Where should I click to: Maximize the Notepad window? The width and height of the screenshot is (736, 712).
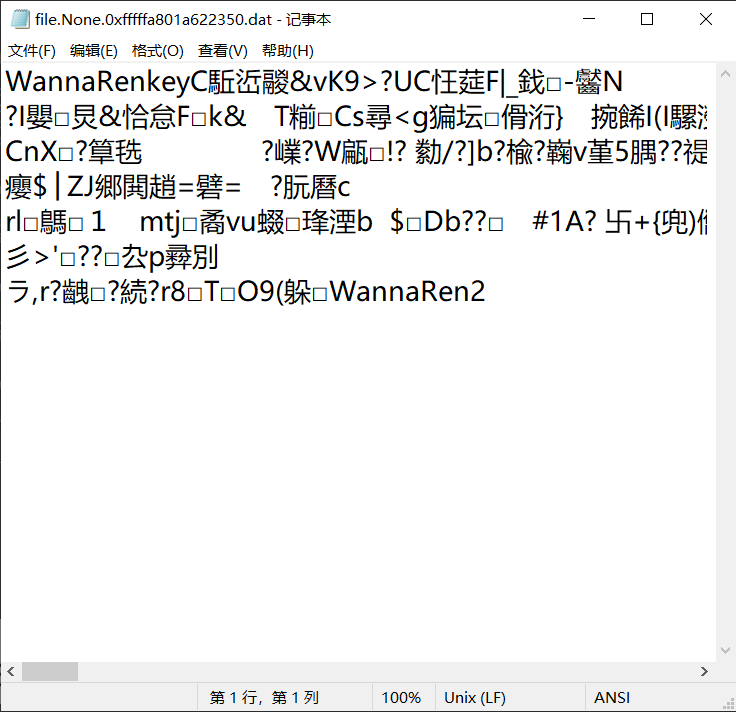tap(647, 19)
